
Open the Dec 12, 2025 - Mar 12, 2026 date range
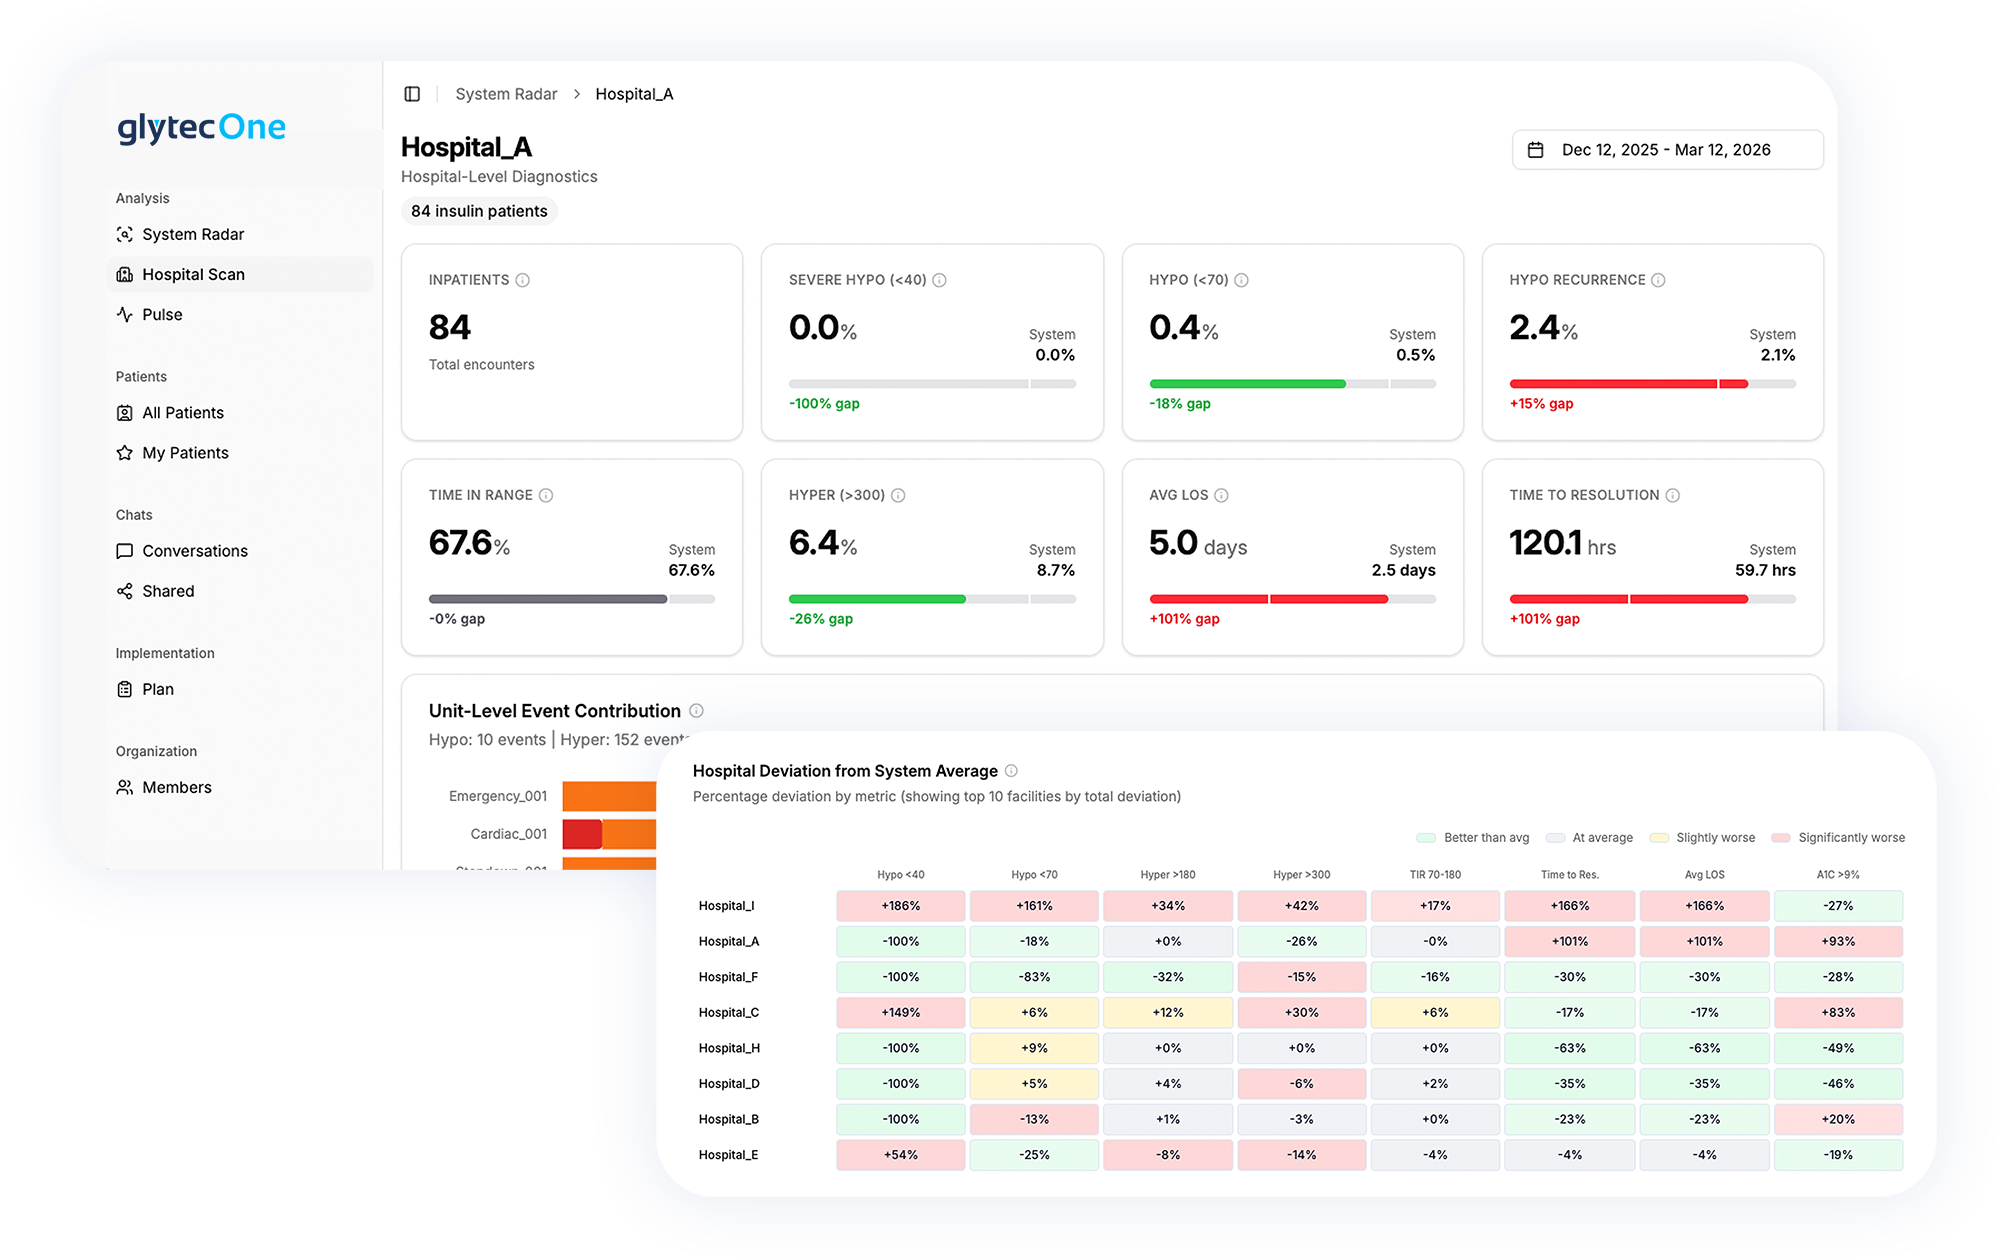click(1667, 150)
